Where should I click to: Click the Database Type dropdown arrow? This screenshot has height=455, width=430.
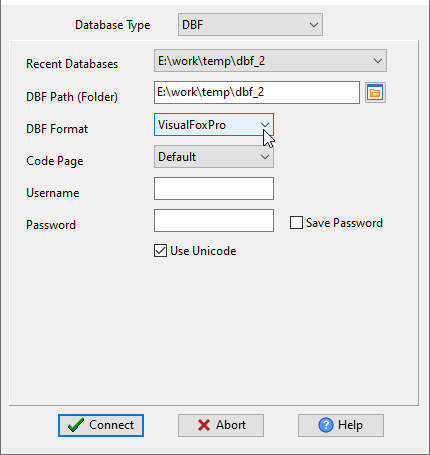[314, 25]
